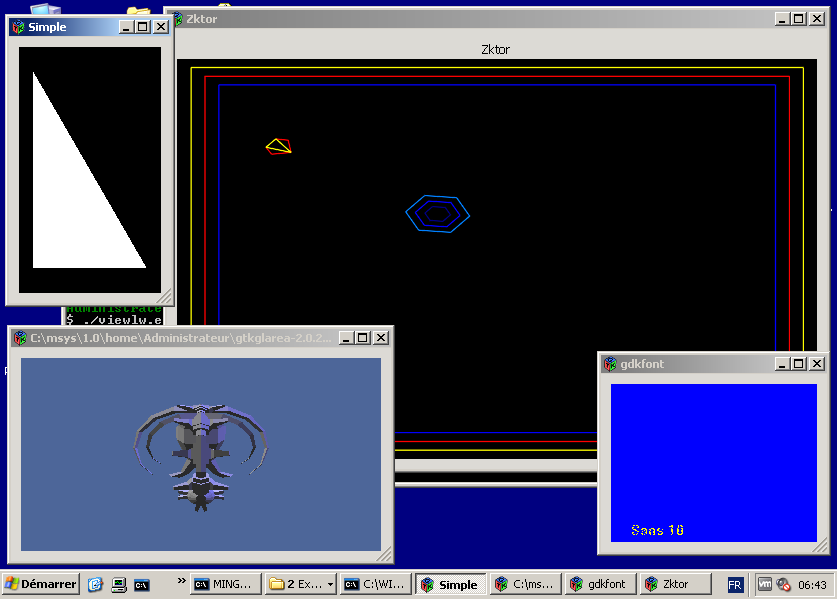The image size is (837, 599).
Task: Click the blue hexagon shape in Zktor
Action: (x=438, y=213)
